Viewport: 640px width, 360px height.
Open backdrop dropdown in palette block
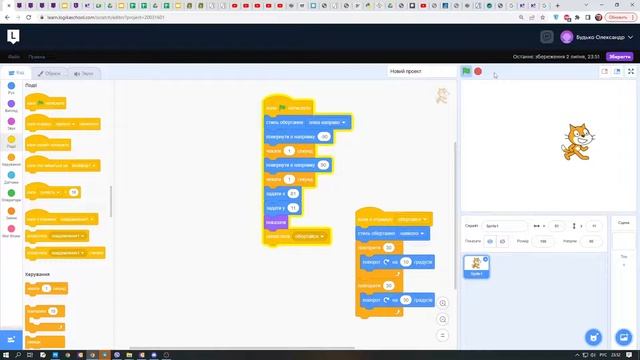point(83,166)
